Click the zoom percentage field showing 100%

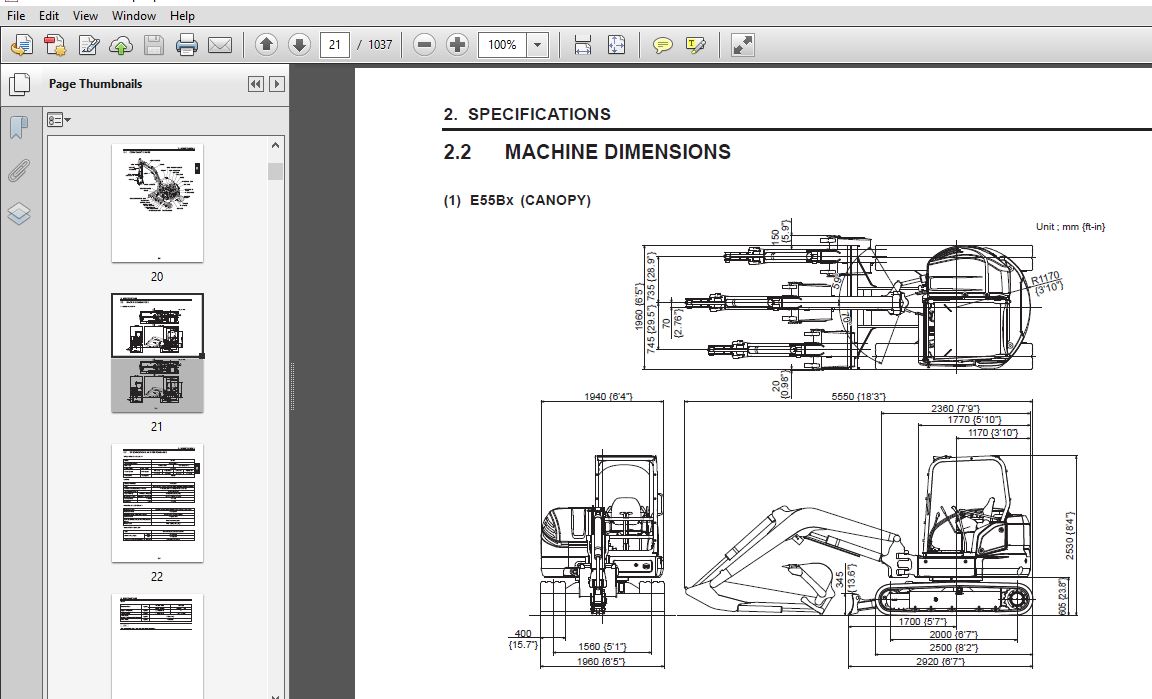click(503, 45)
